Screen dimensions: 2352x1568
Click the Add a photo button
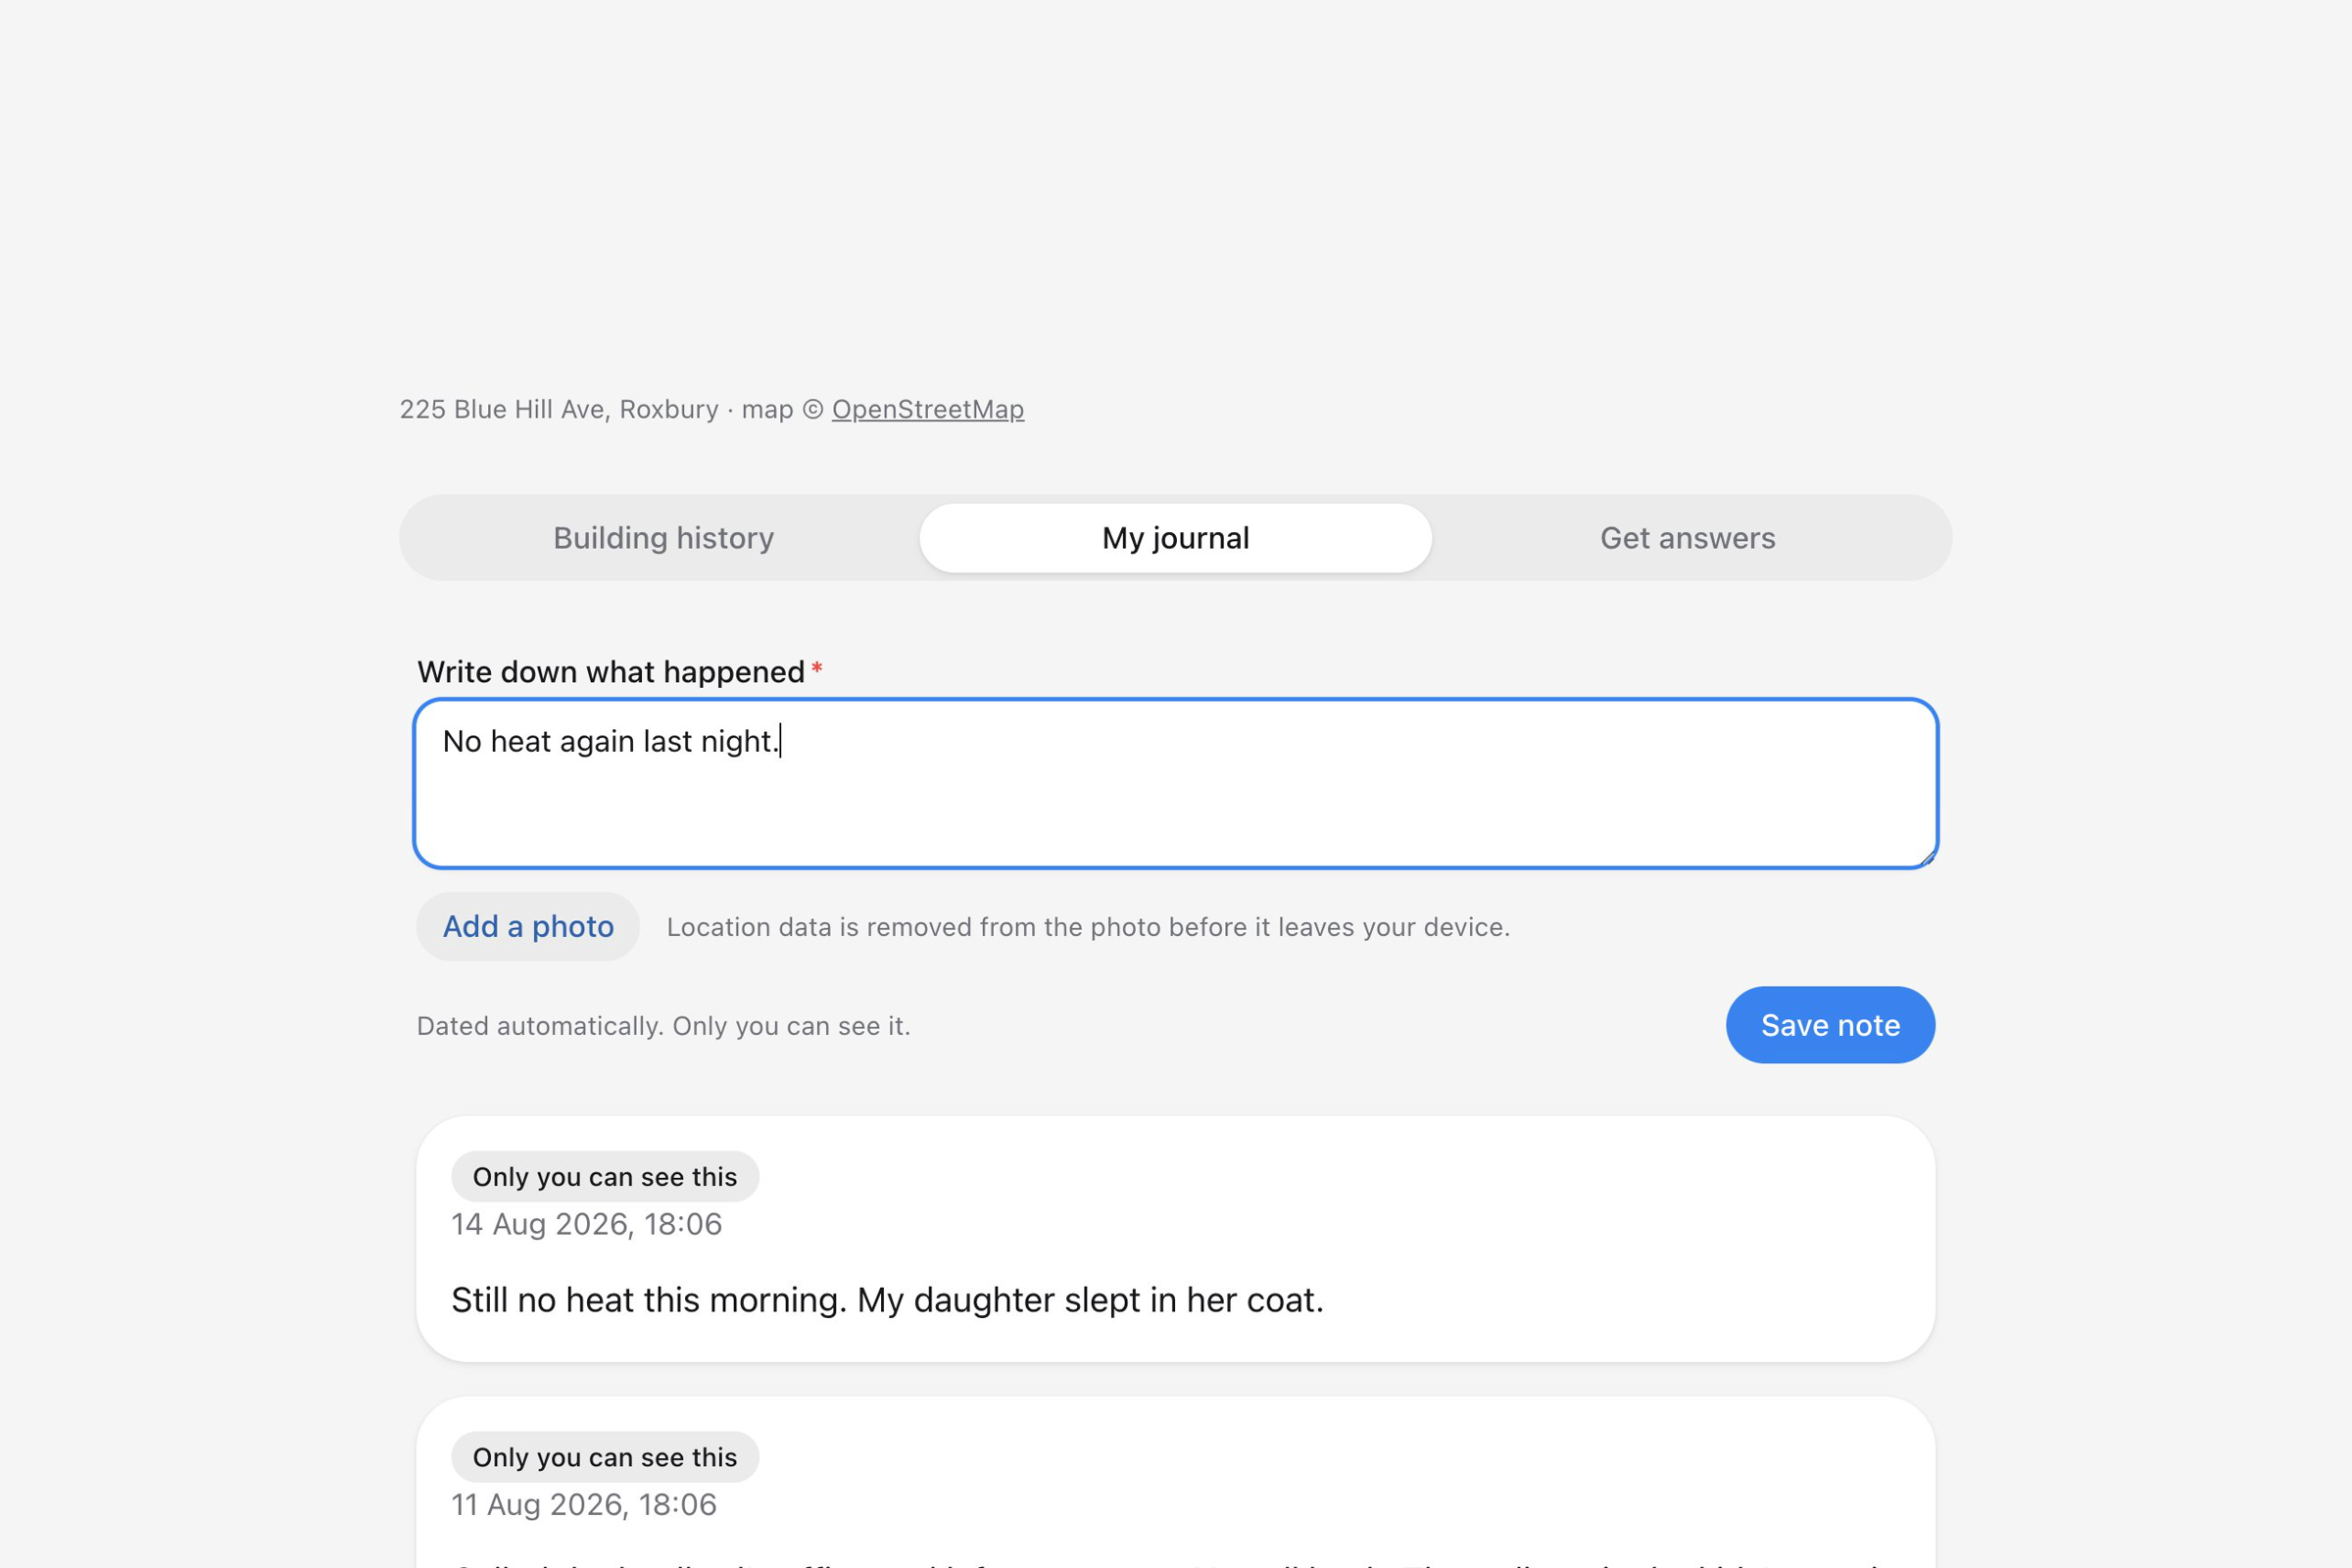click(x=528, y=927)
